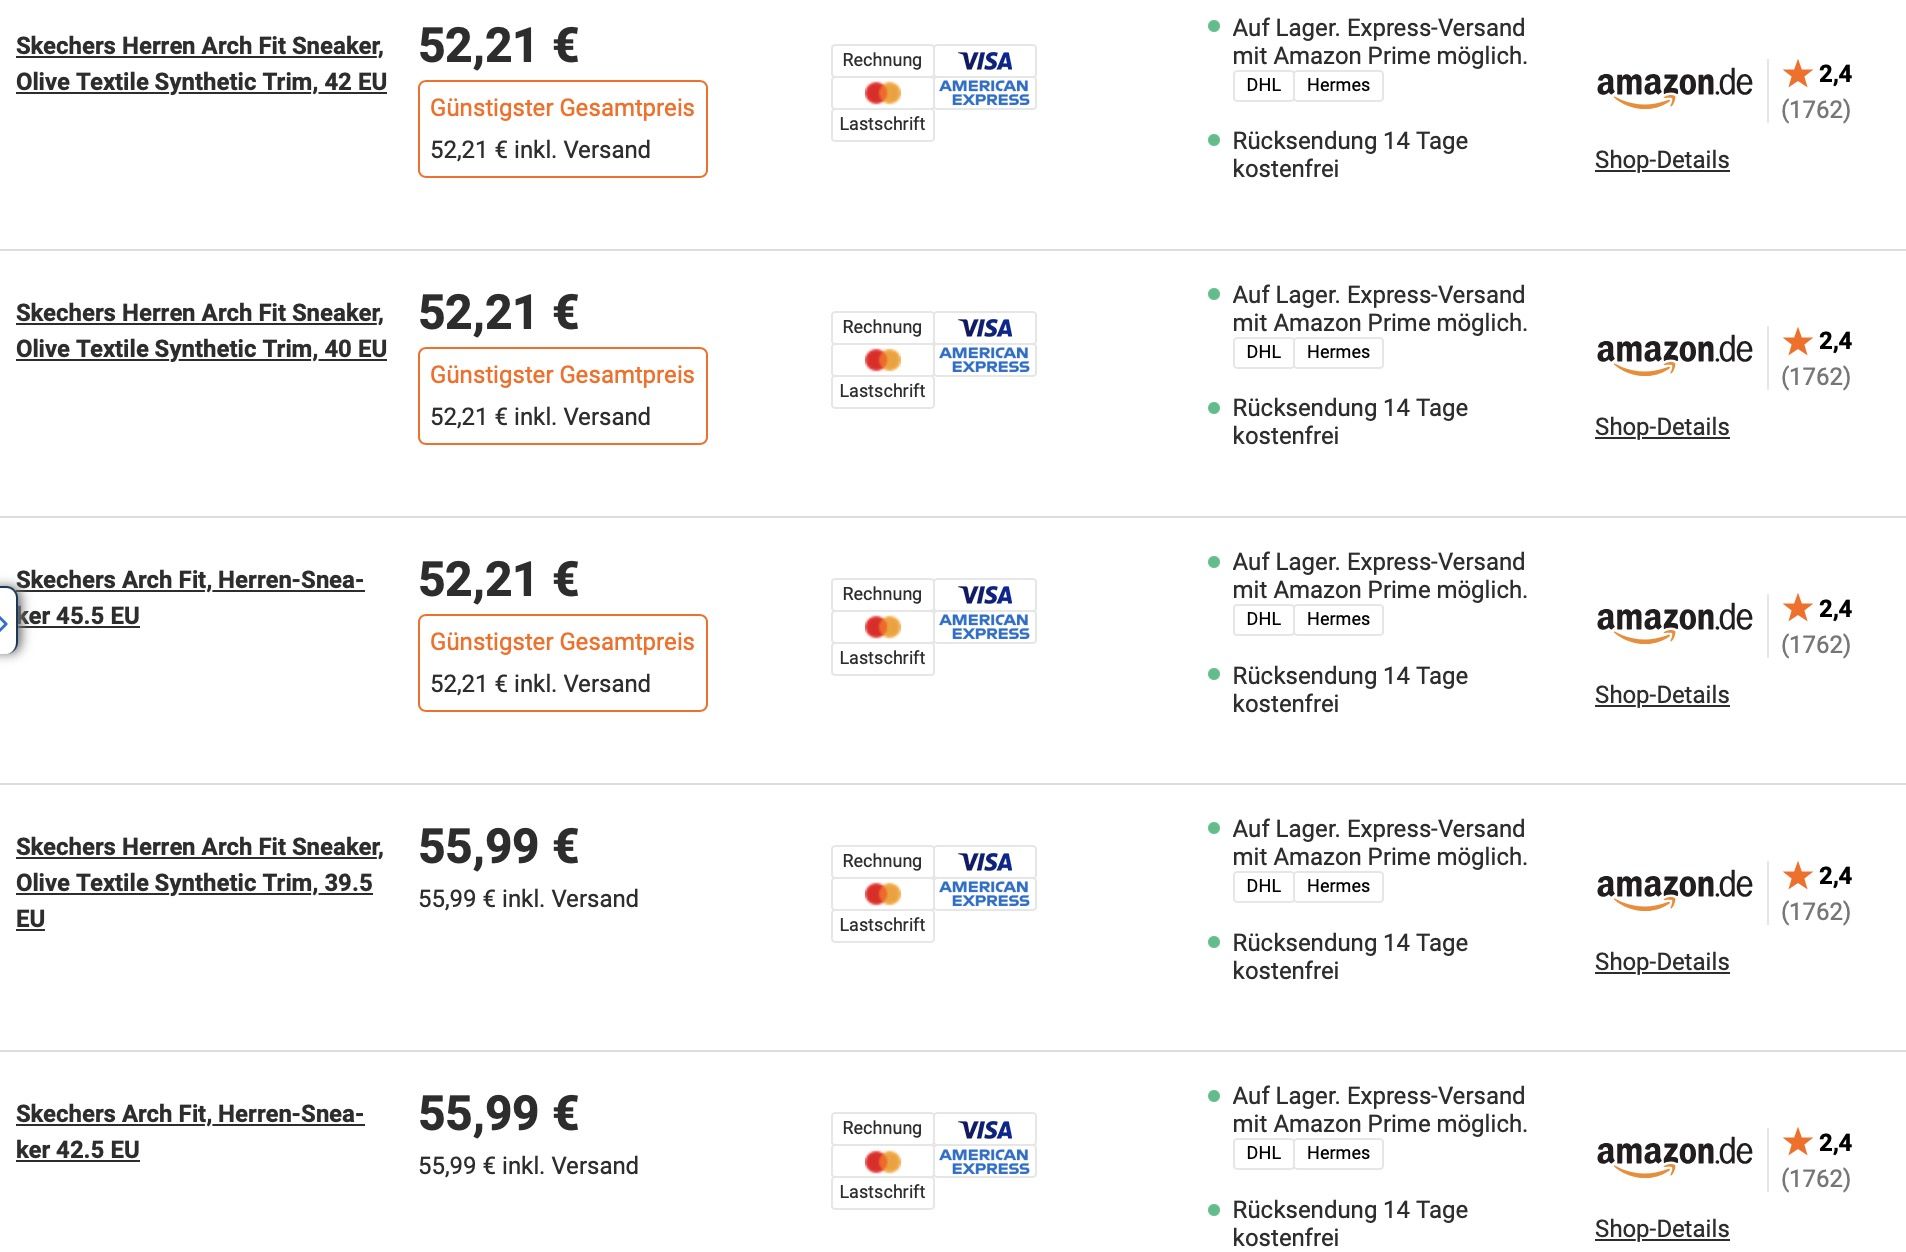Click the orange rating star in the 42 EU offer
Image resolution: width=1906 pixels, height=1252 pixels.
(x=1797, y=73)
